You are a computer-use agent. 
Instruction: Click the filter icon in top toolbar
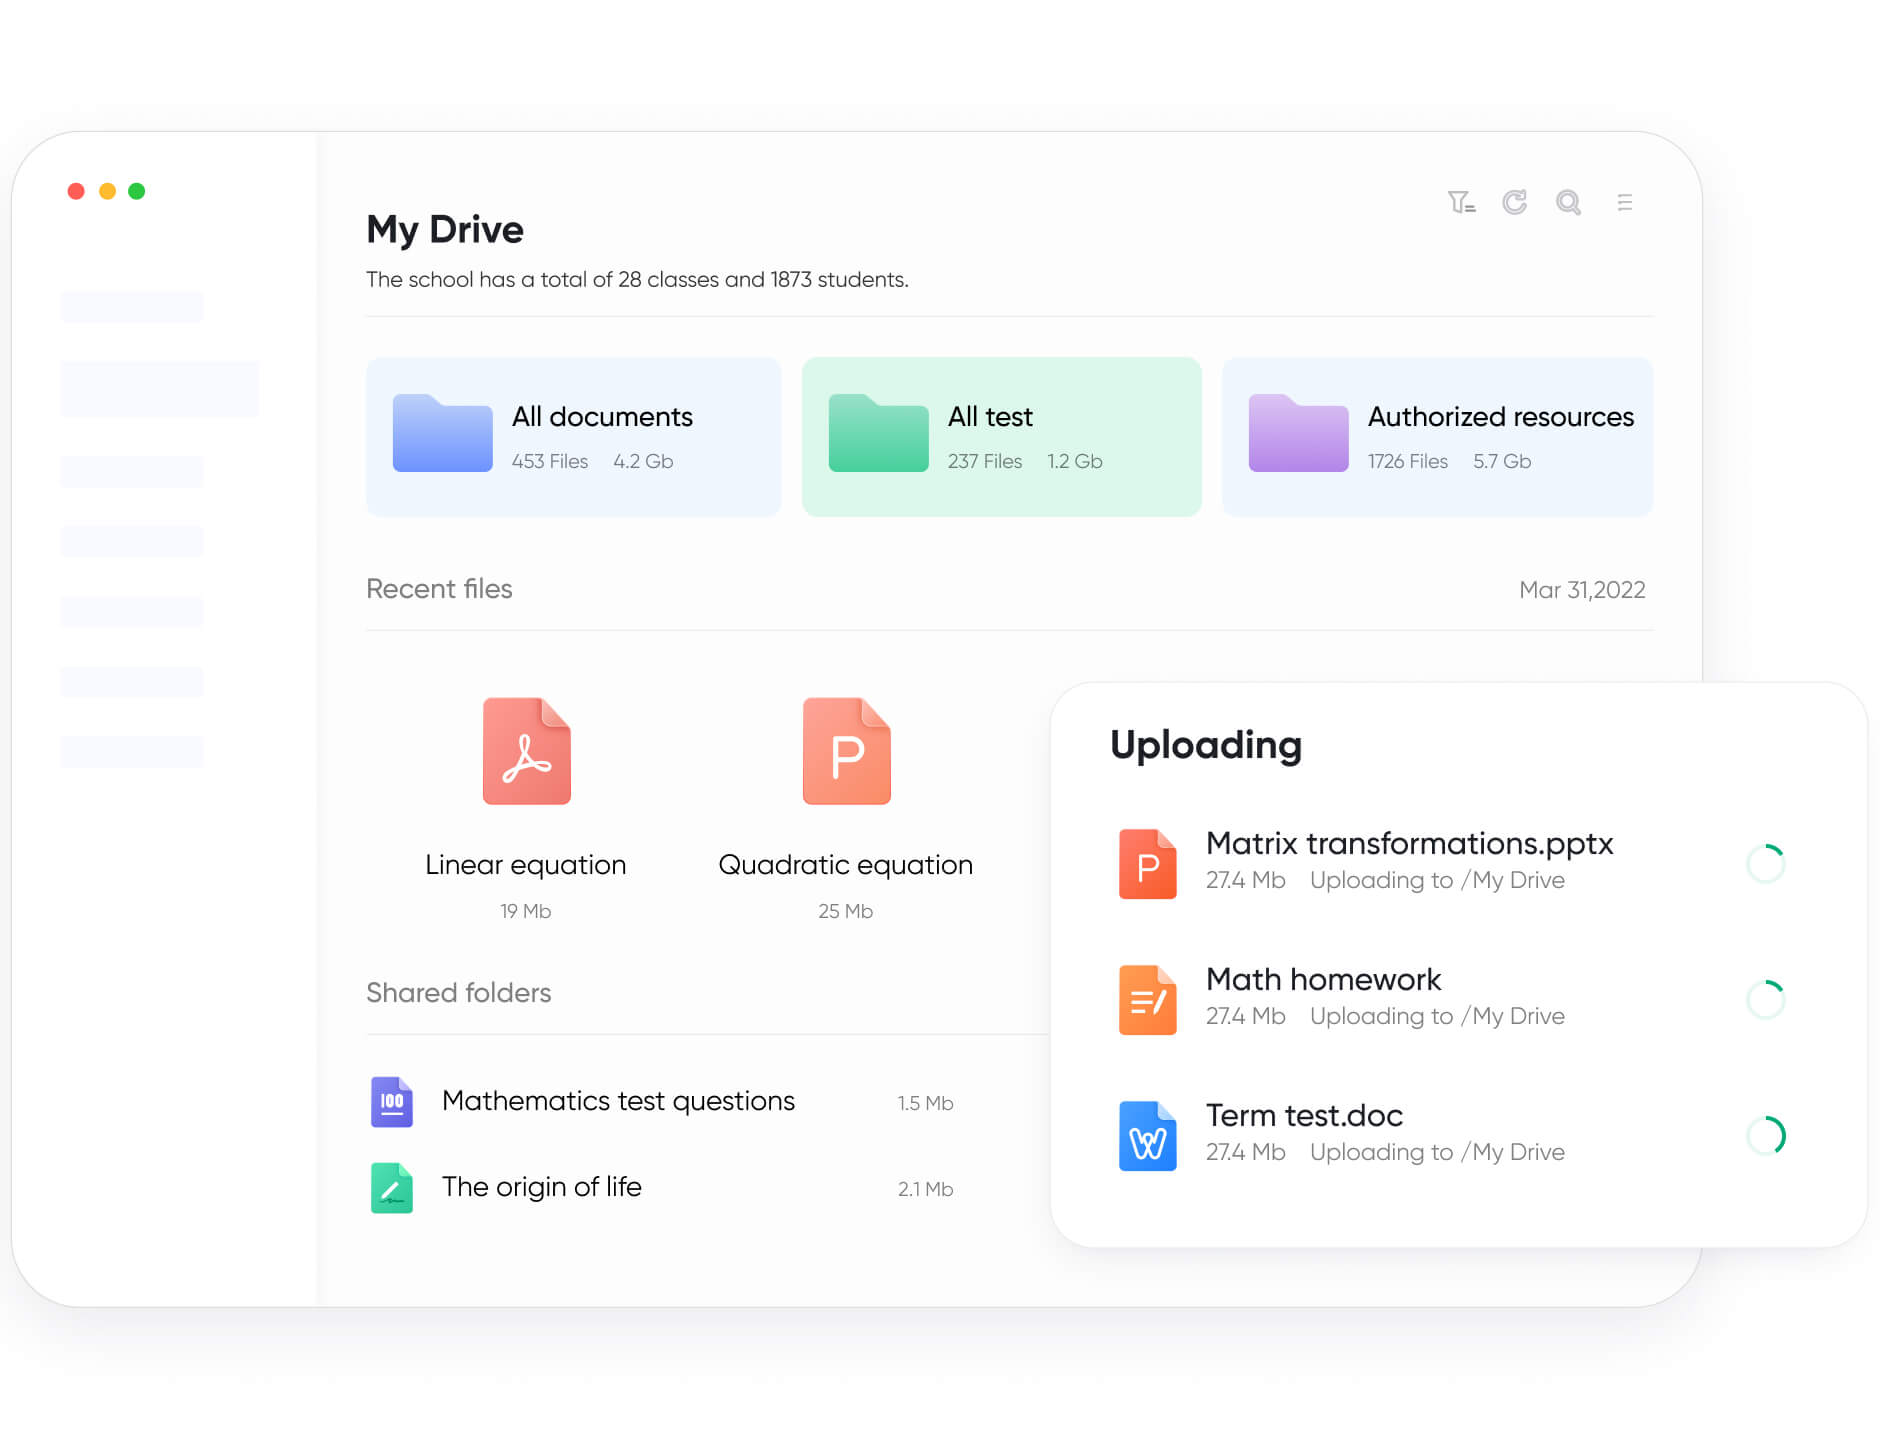(x=1461, y=203)
